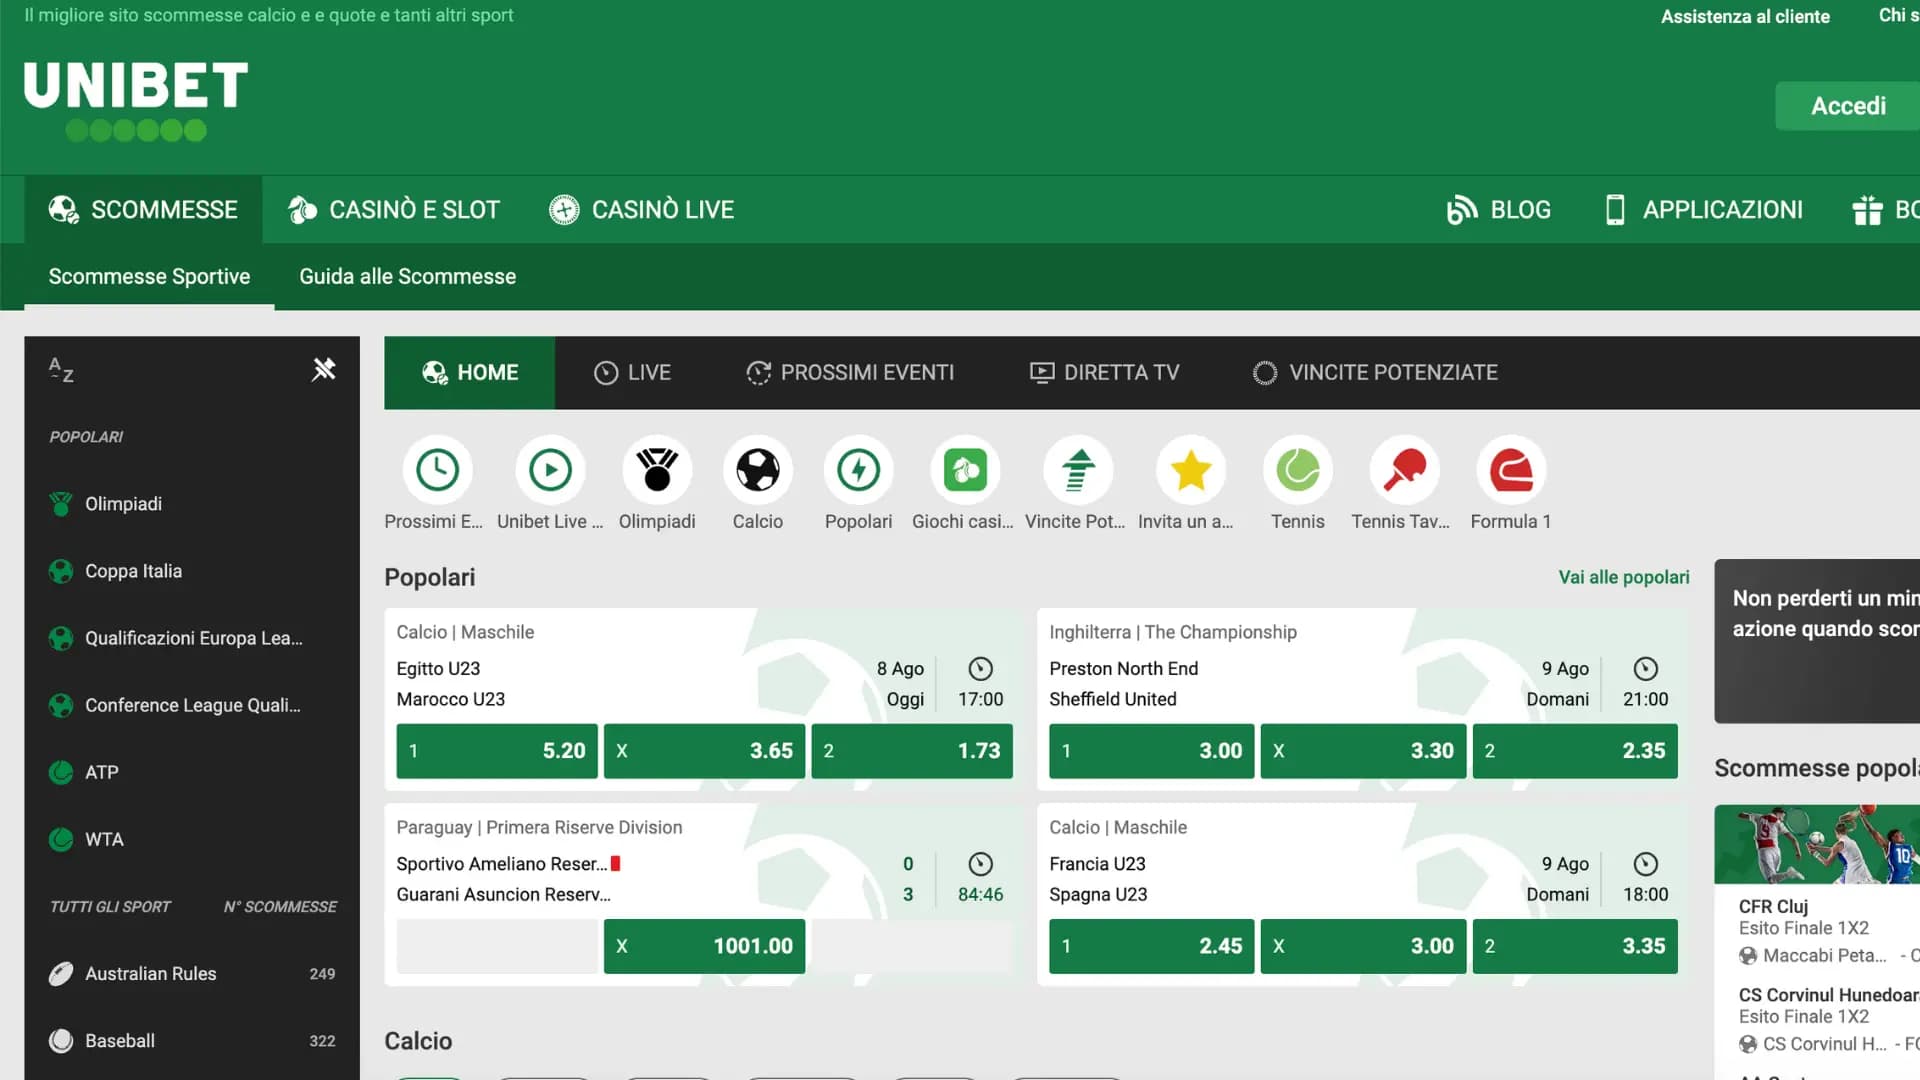This screenshot has height=1080, width=1920.
Task: Open Unibet Live with the play icon
Action: pyautogui.click(x=549, y=470)
